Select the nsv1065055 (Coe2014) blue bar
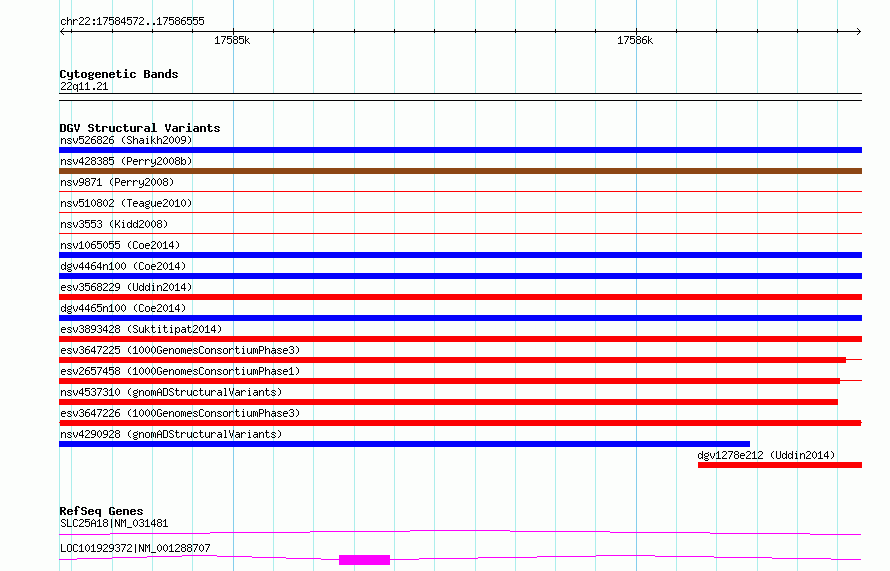 [460, 255]
